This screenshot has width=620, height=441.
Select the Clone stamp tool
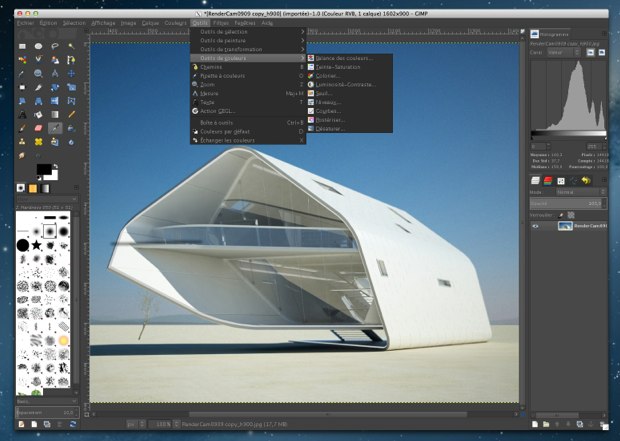[22, 142]
